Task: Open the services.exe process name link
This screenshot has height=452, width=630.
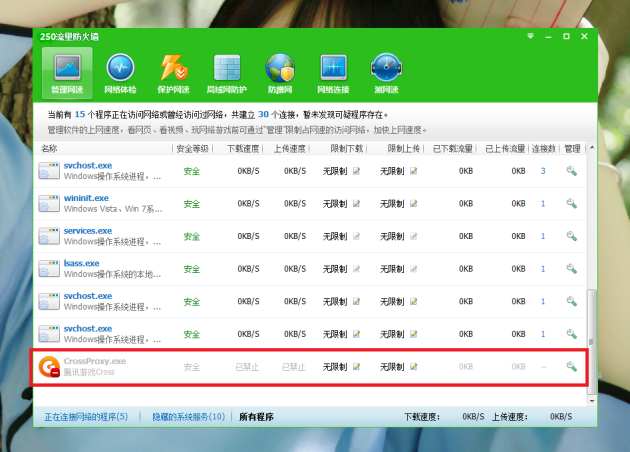Action: coord(88,231)
